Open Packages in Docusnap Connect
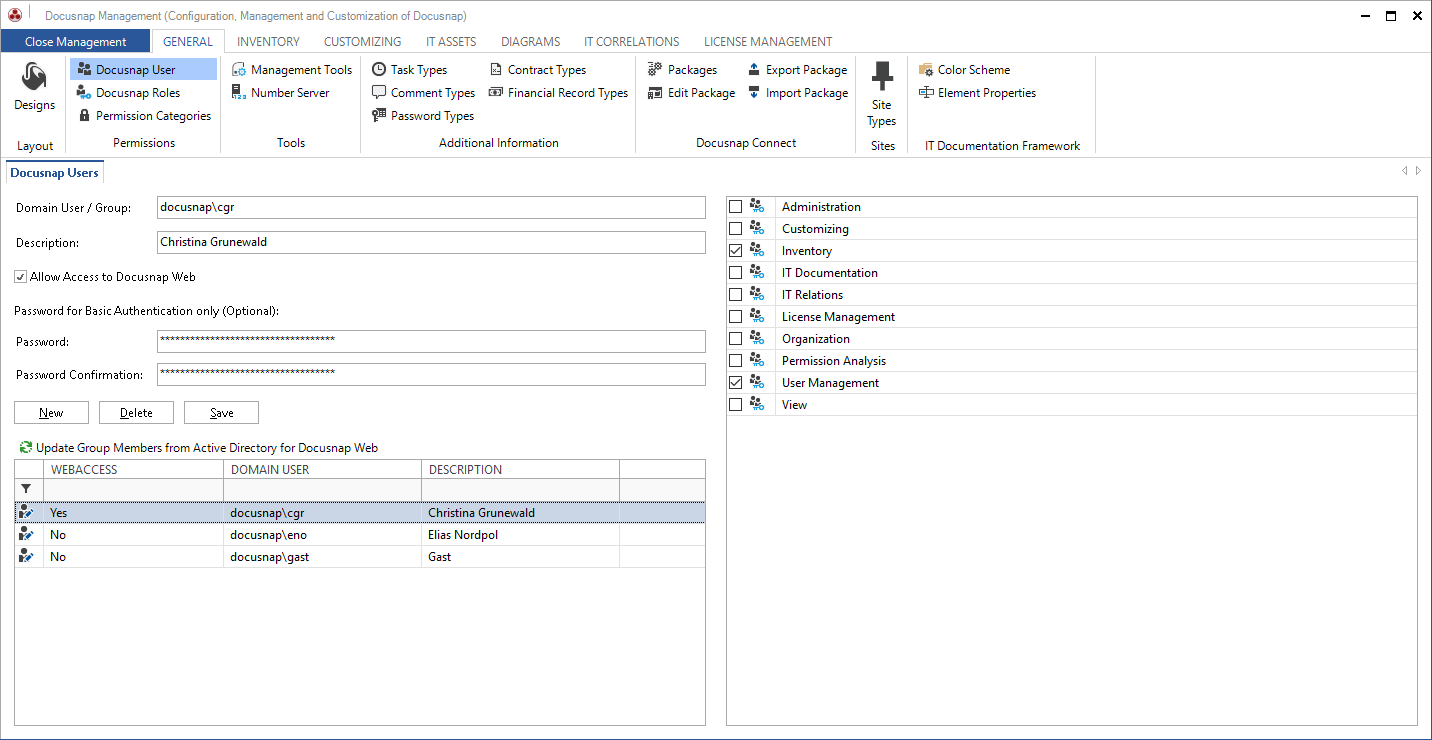This screenshot has width=1432, height=740. pyautogui.click(x=682, y=70)
